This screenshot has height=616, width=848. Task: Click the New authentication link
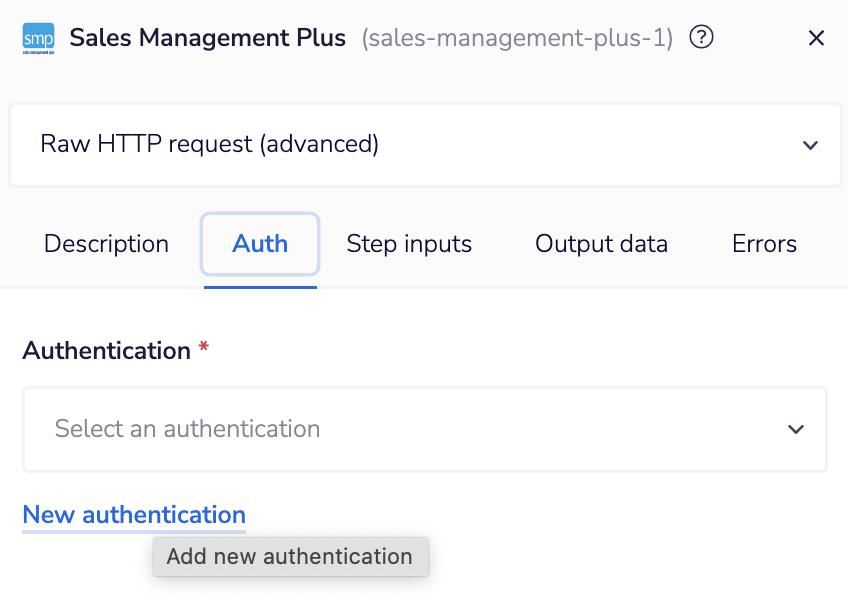(133, 514)
